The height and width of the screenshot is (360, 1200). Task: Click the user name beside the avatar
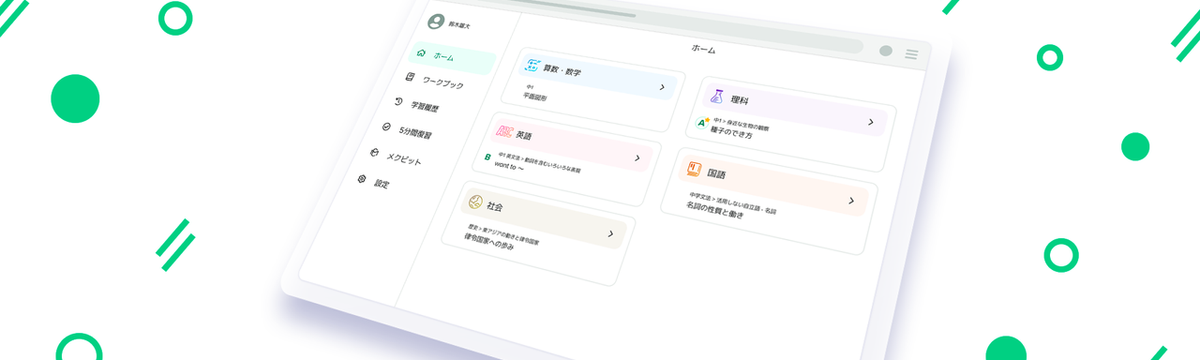point(458,24)
